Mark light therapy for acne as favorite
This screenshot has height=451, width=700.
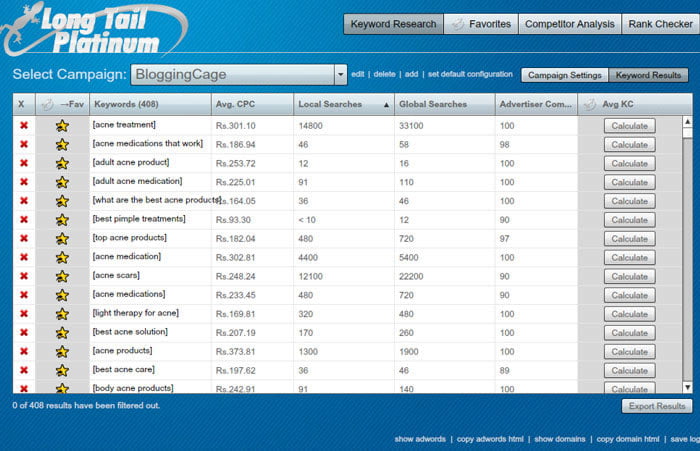[62, 313]
